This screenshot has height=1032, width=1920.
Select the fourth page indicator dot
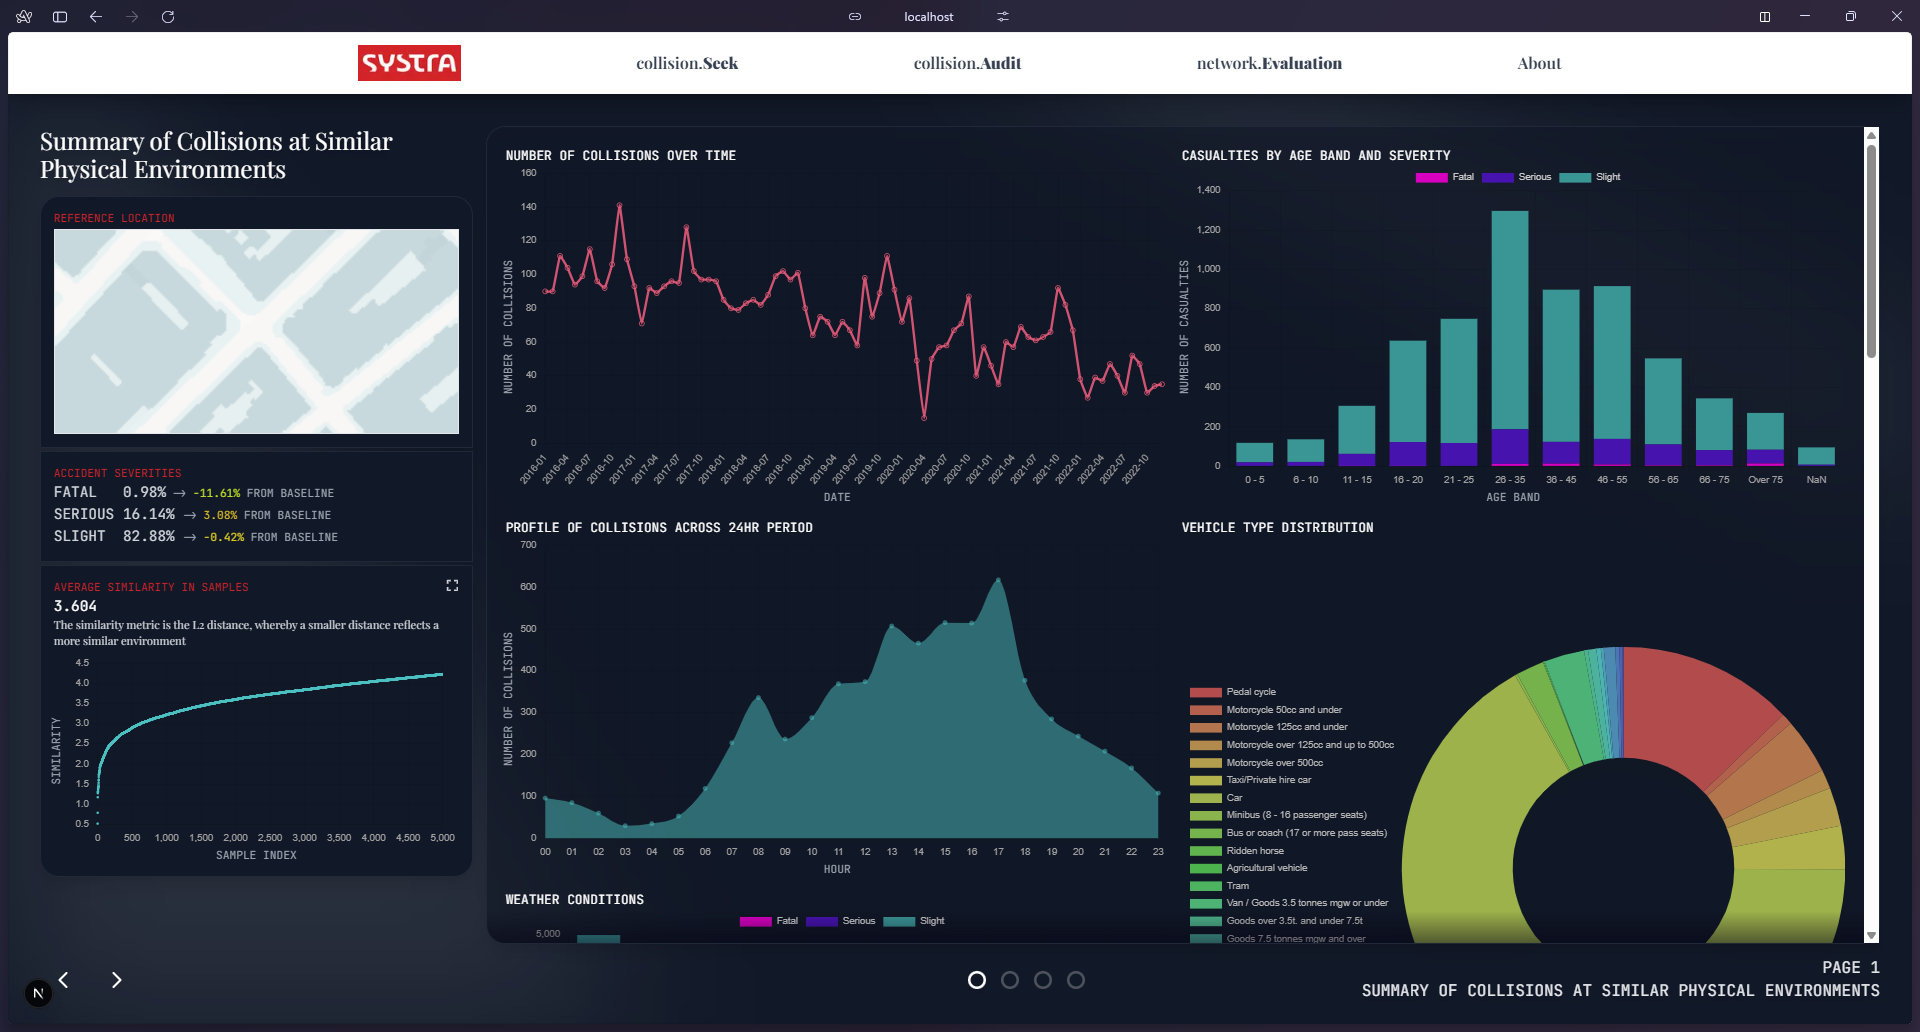coord(1076,980)
